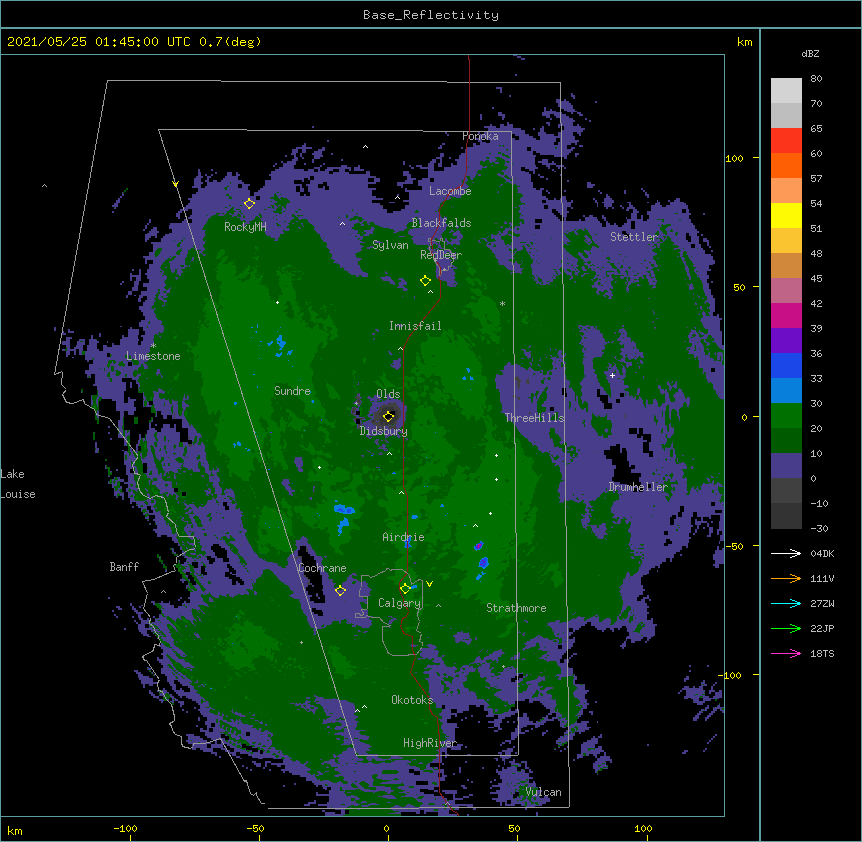Select the yellow diamond marker below Cochrane
Viewport: 862px width, 842px height.
[x=340, y=590]
